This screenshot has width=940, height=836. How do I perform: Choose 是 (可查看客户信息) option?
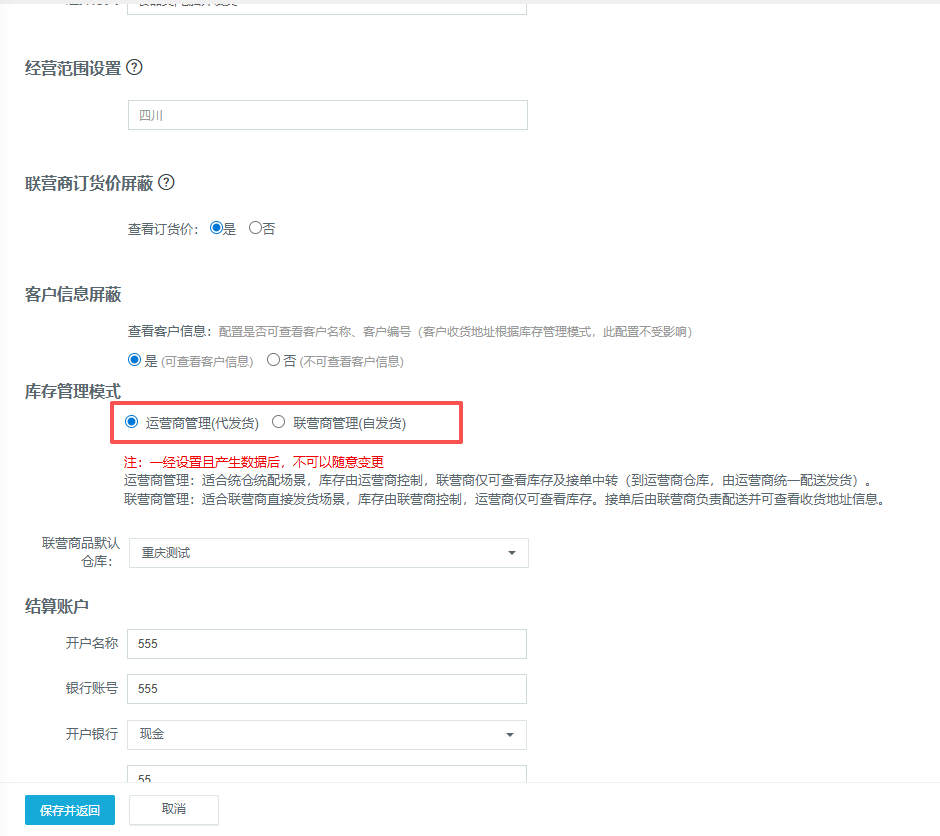(134, 360)
